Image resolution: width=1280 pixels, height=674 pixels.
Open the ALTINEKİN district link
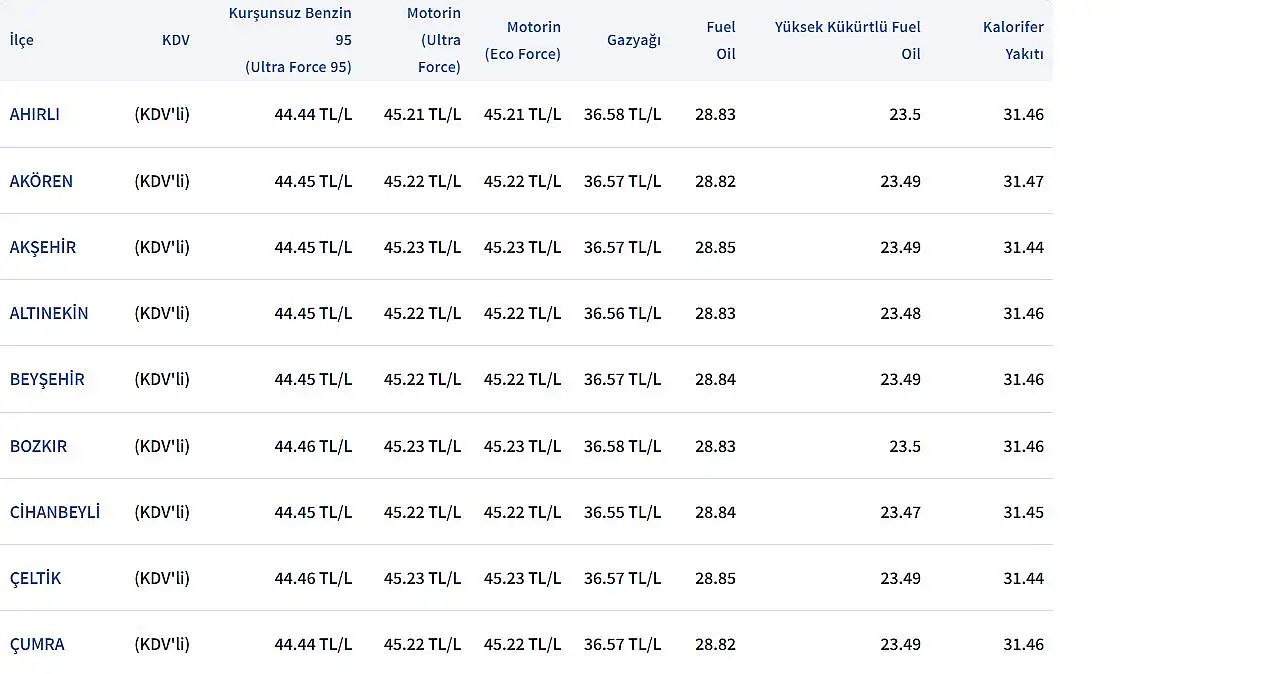point(49,313)
